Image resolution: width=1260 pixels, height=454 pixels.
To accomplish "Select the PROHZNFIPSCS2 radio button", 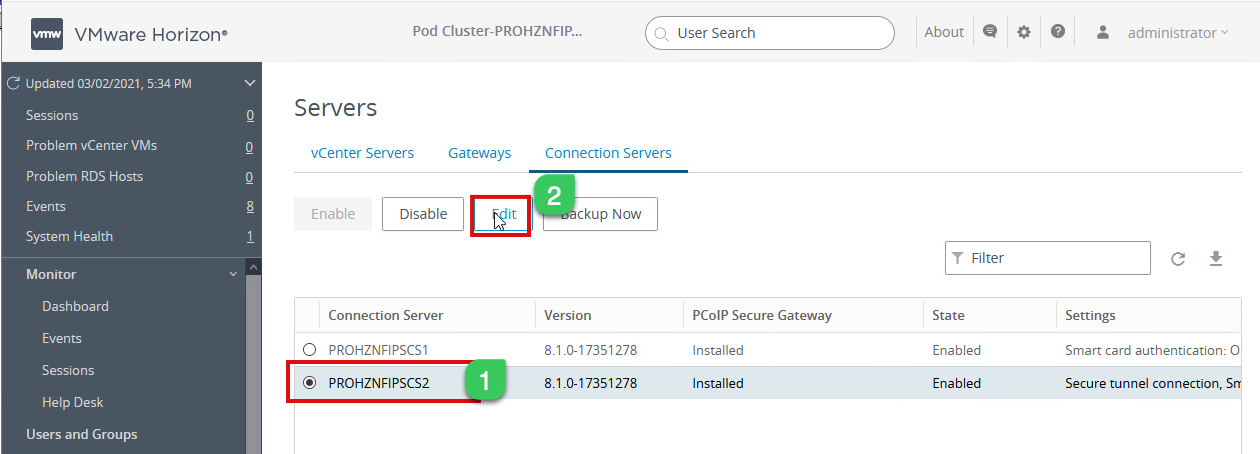I will point(310,383).
